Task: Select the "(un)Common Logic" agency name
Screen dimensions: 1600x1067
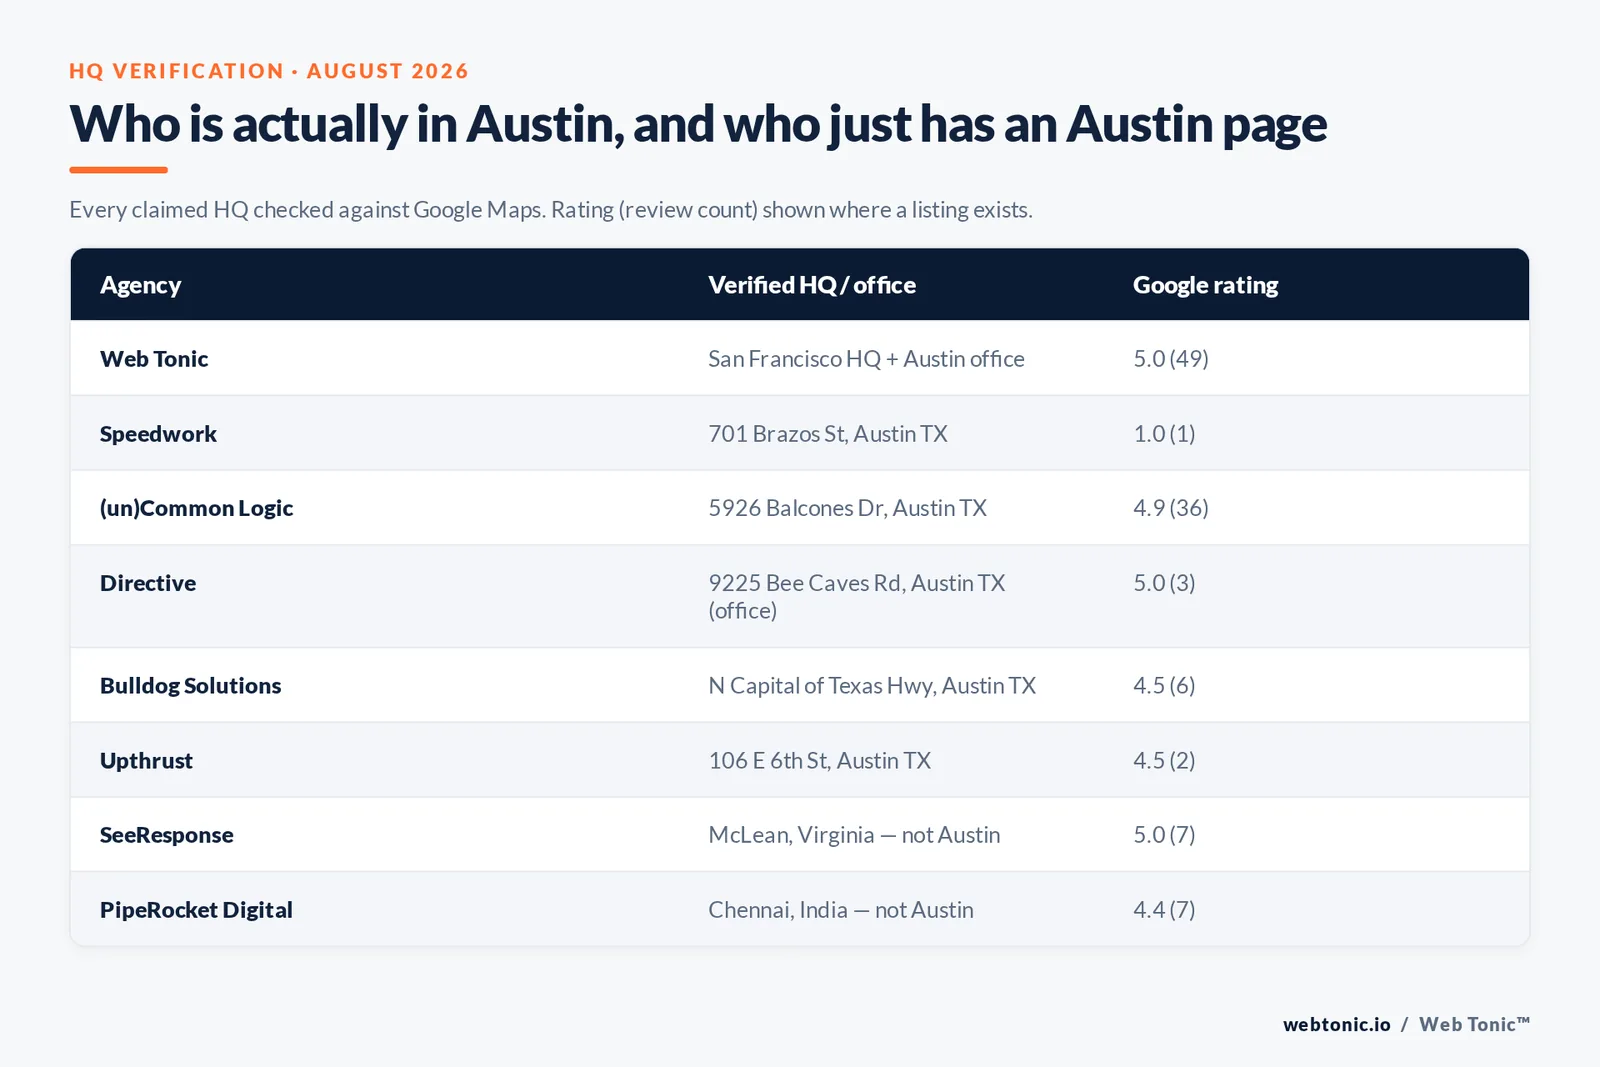Action: (196, 508)
